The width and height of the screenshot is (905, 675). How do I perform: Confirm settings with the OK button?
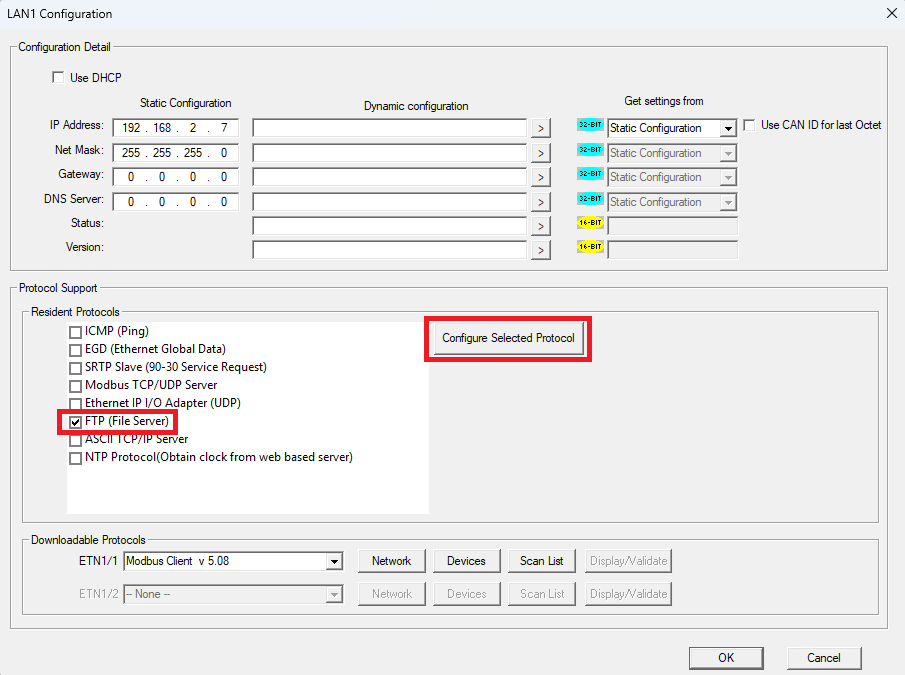tap(726, 657)
